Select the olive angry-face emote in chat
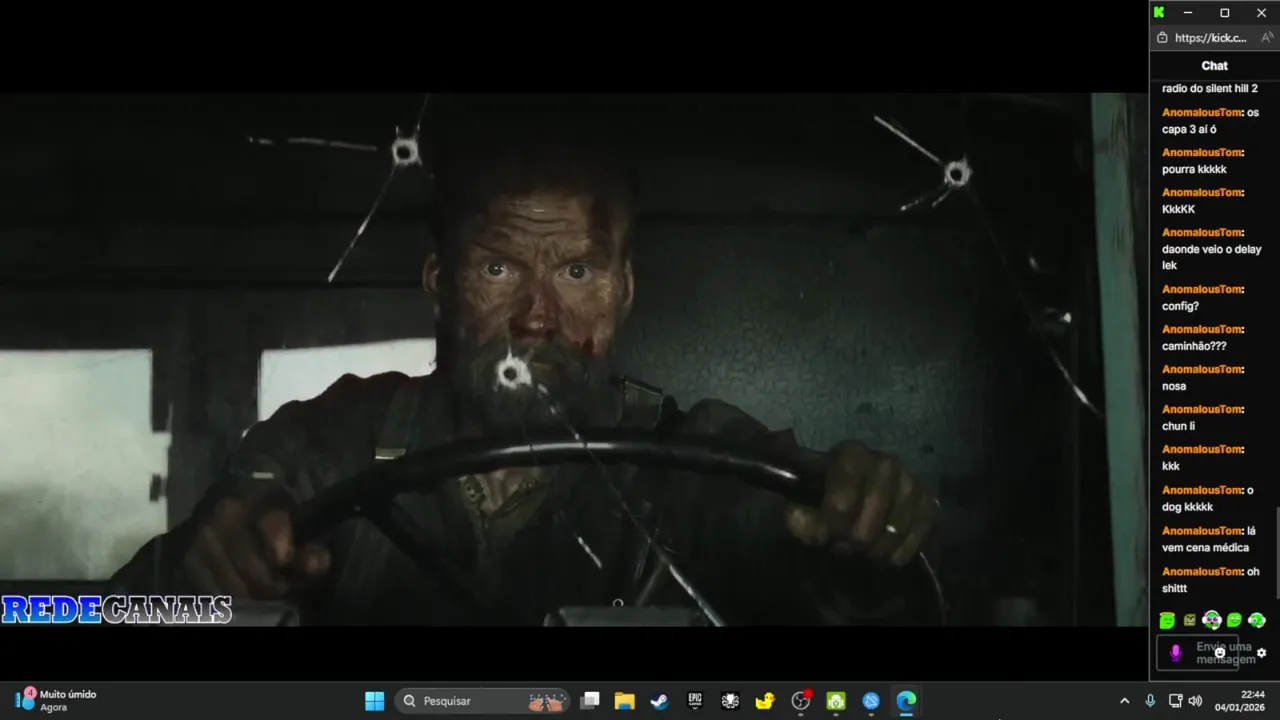 1189,620
